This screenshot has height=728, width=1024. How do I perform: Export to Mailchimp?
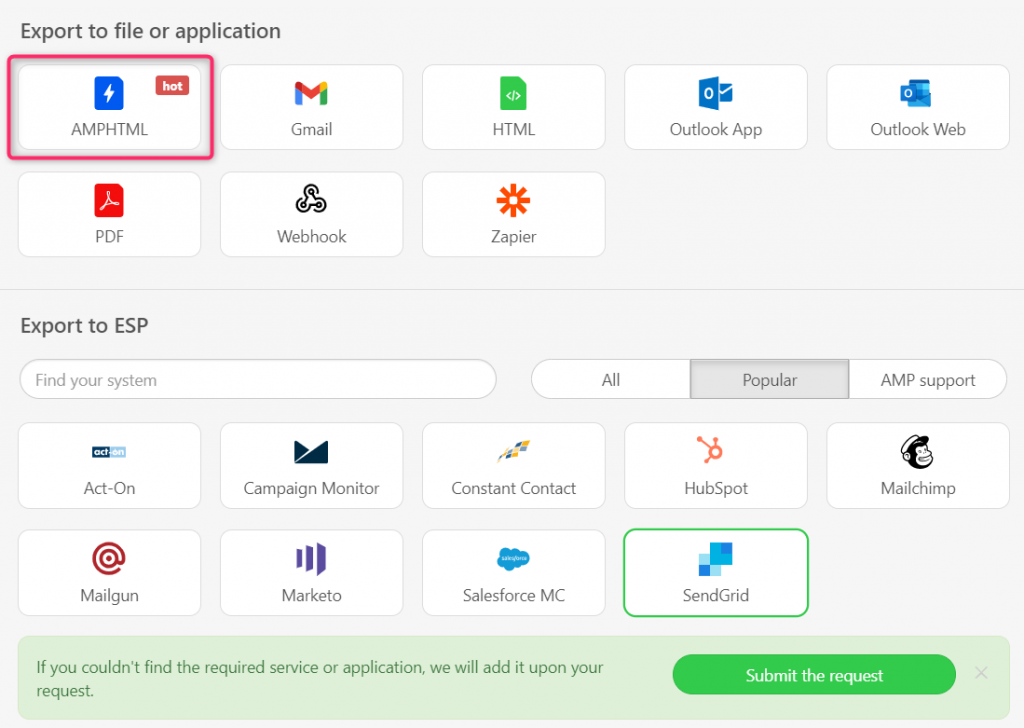click(917, 465)
